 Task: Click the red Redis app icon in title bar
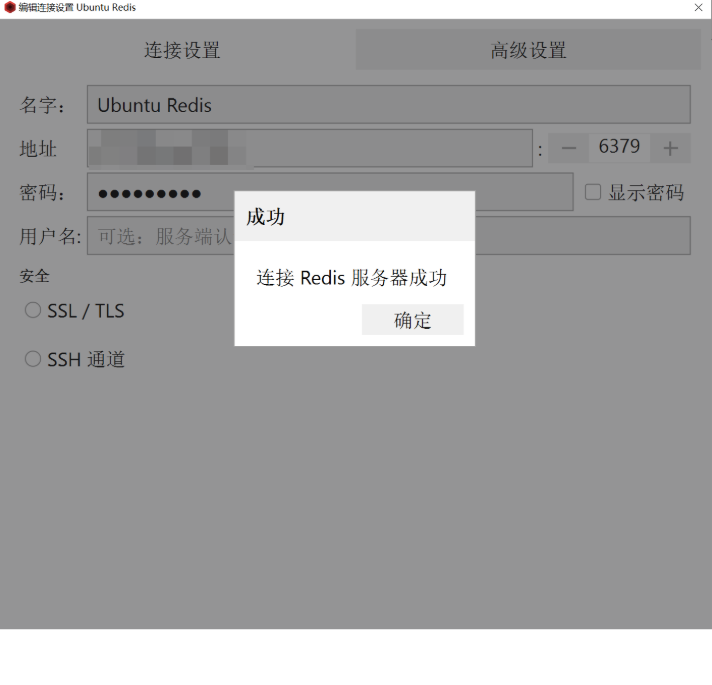point(9,8)
